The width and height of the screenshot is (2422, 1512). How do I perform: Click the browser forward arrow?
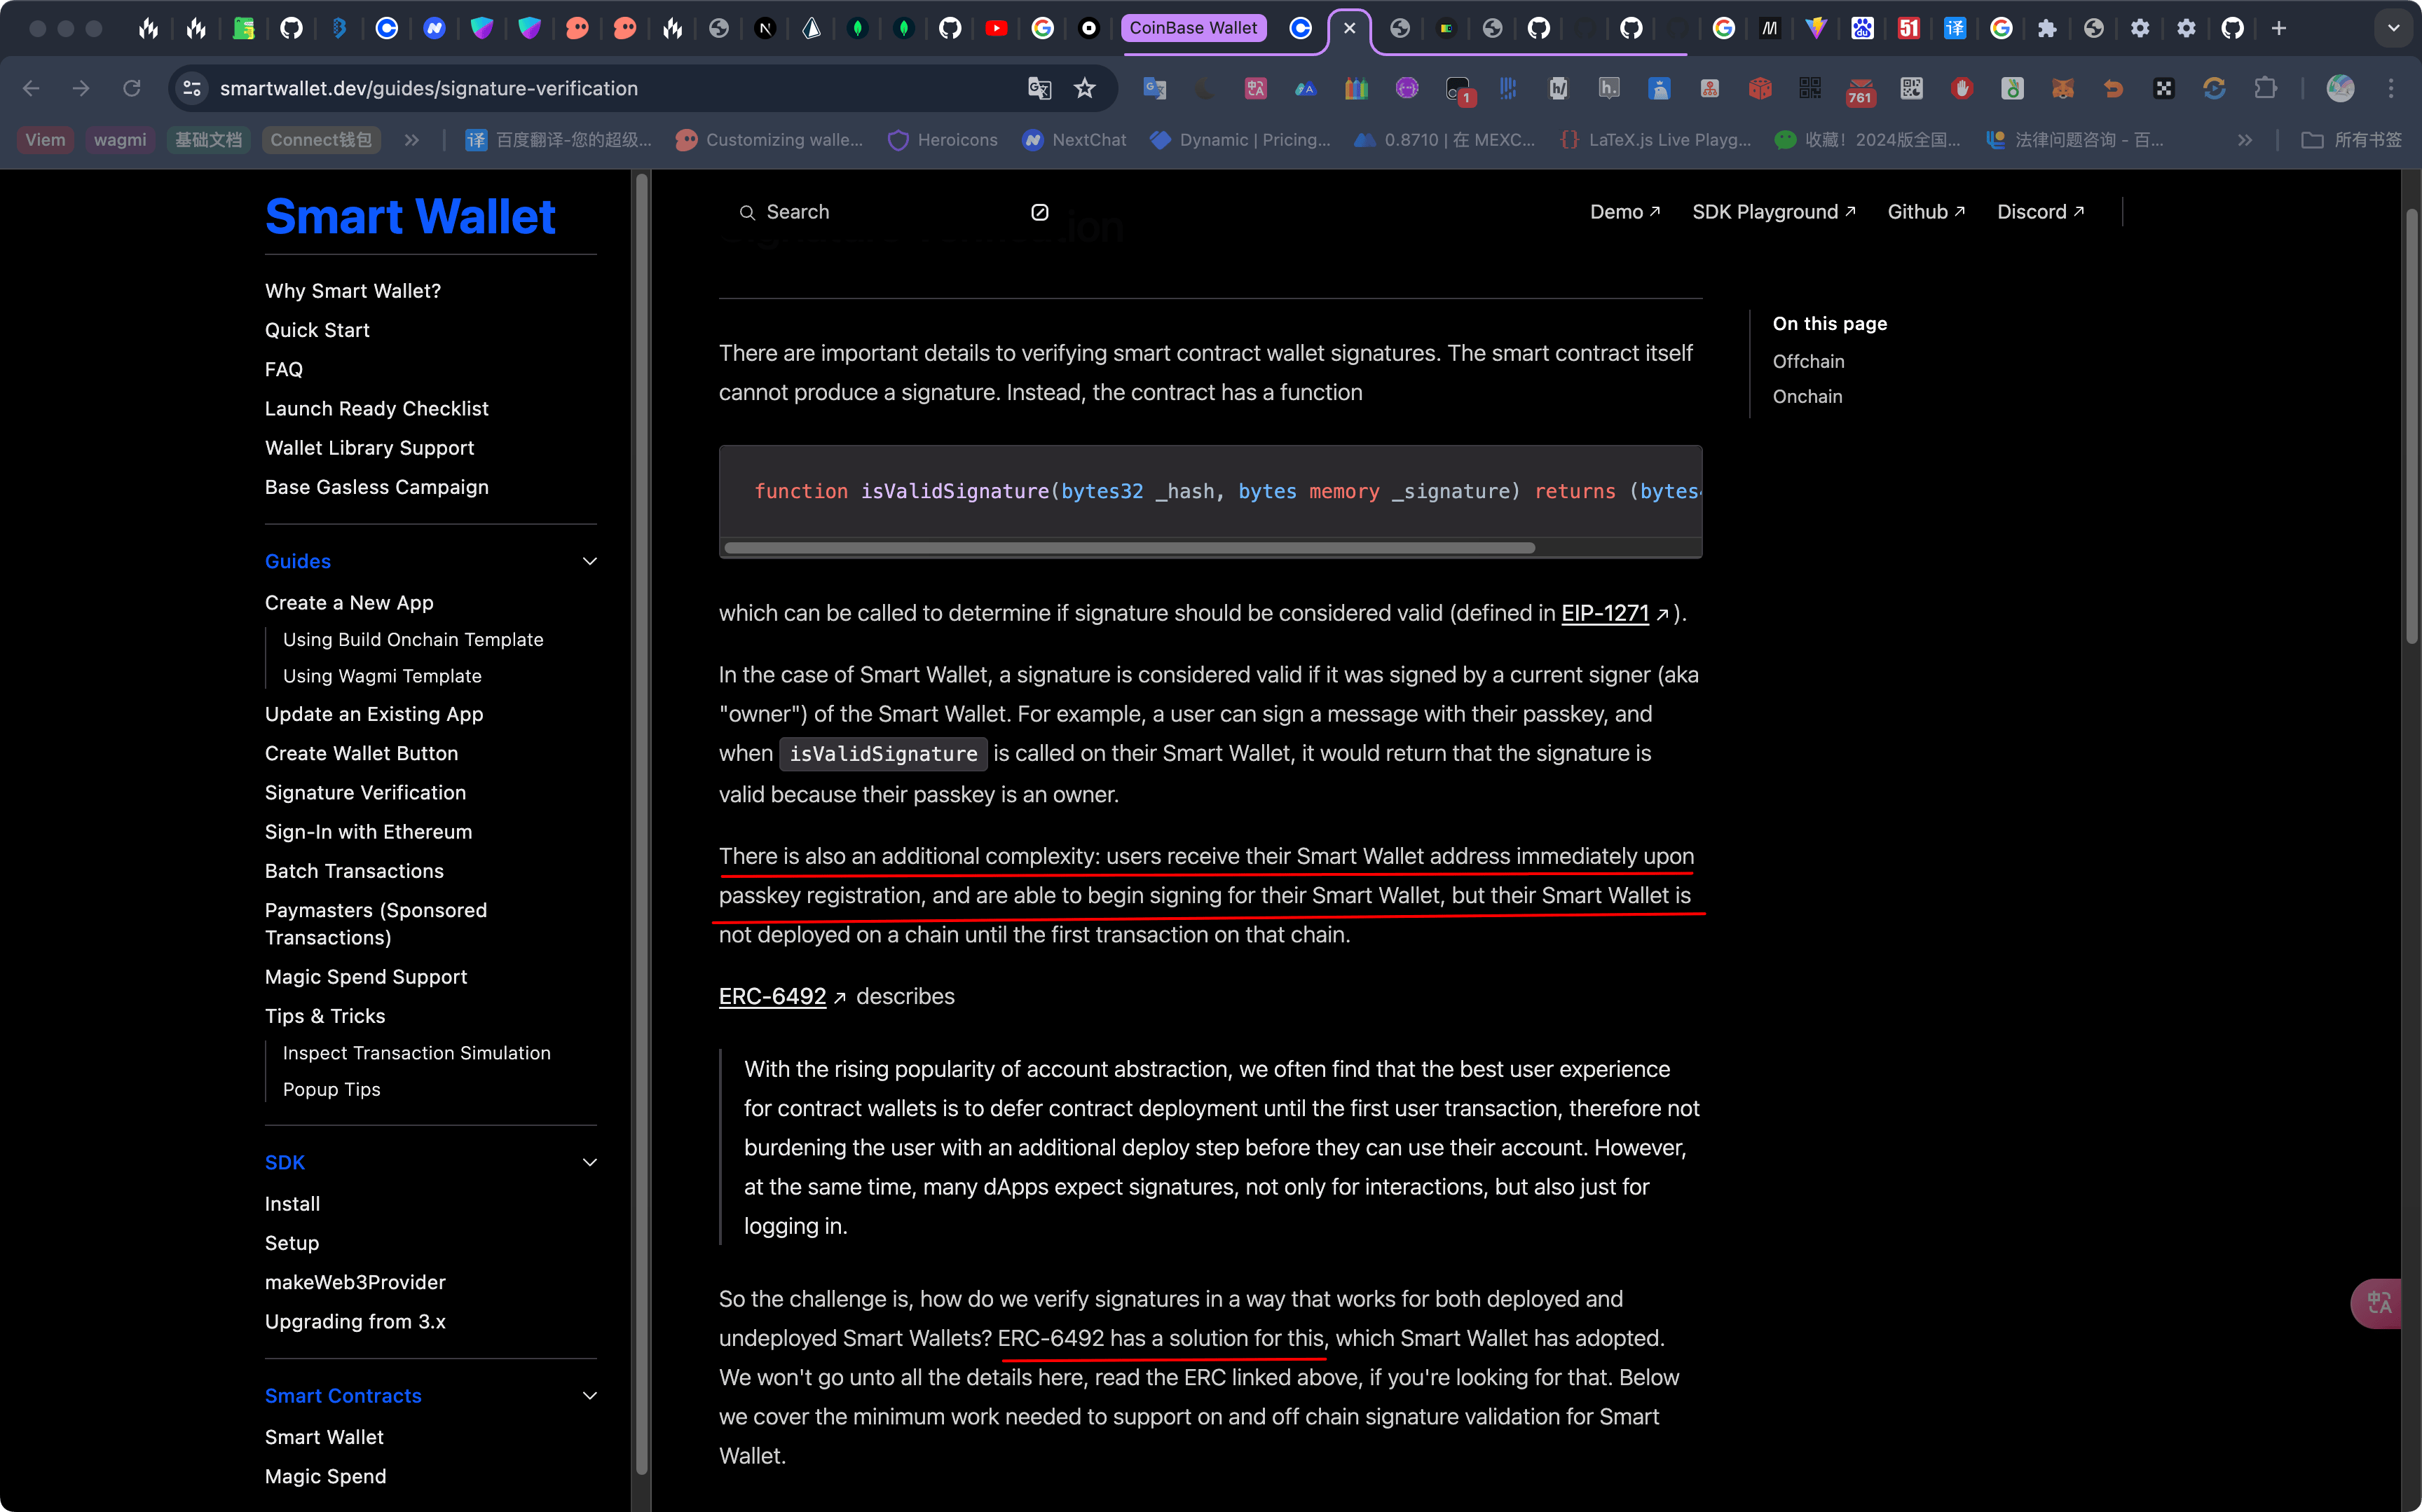pyautogui.click(x=81, y=88)
